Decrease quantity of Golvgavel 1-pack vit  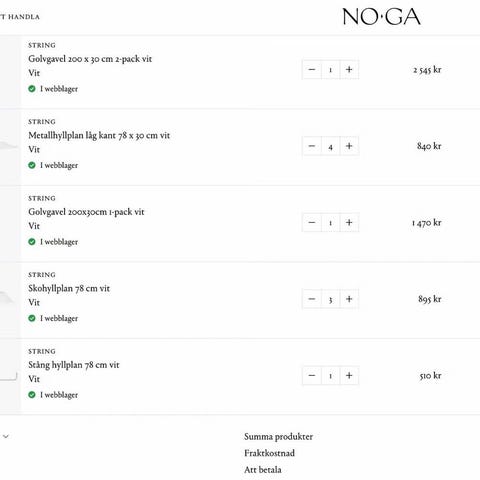click(312, 222)
